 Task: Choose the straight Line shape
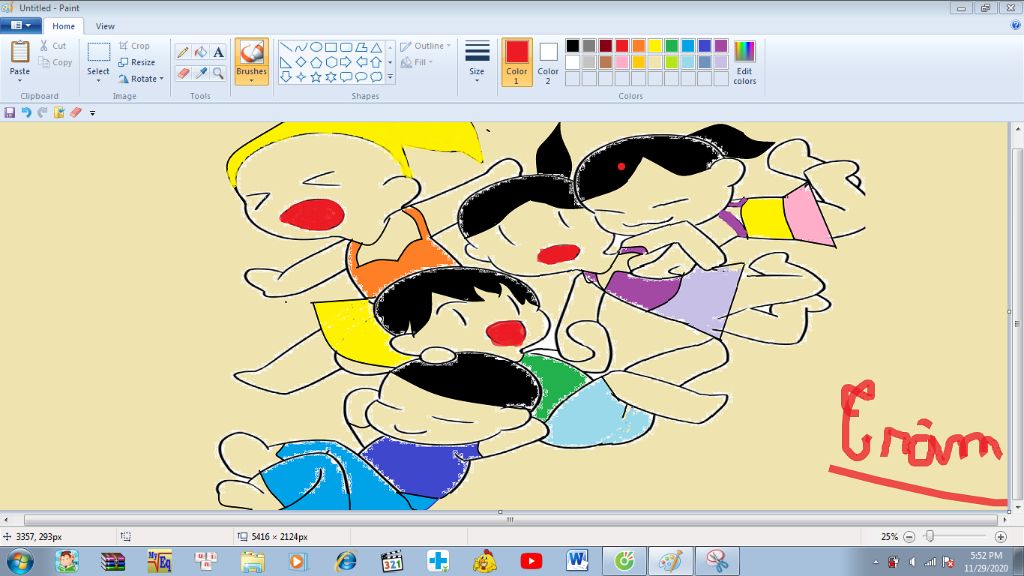click(285, 47)
